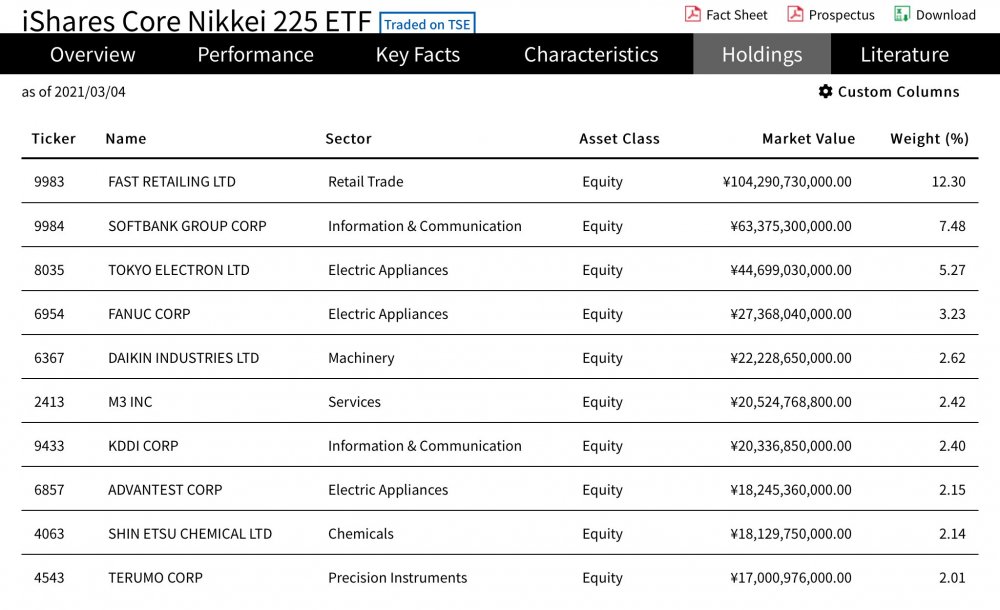The width and height of the screenshot is (1000, 610).
Task: Select the Holdings tab
Action: [762, 55]
